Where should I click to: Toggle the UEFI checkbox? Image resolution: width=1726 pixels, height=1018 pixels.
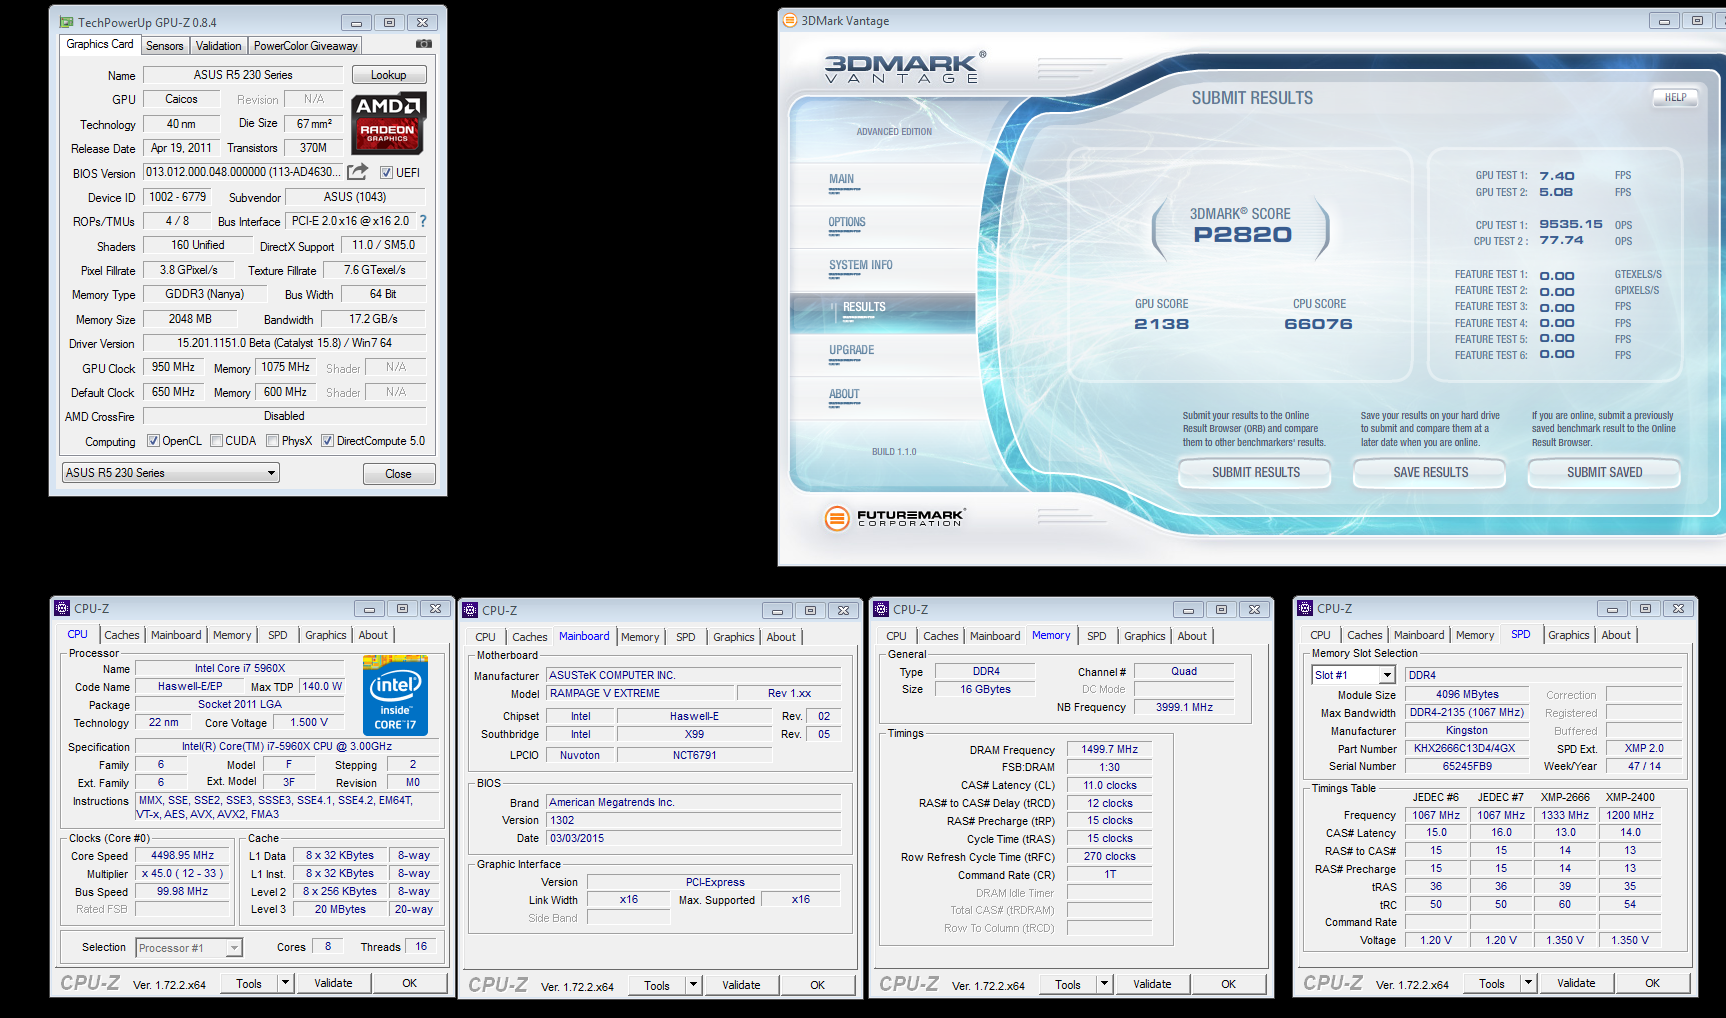pos(386,173)
